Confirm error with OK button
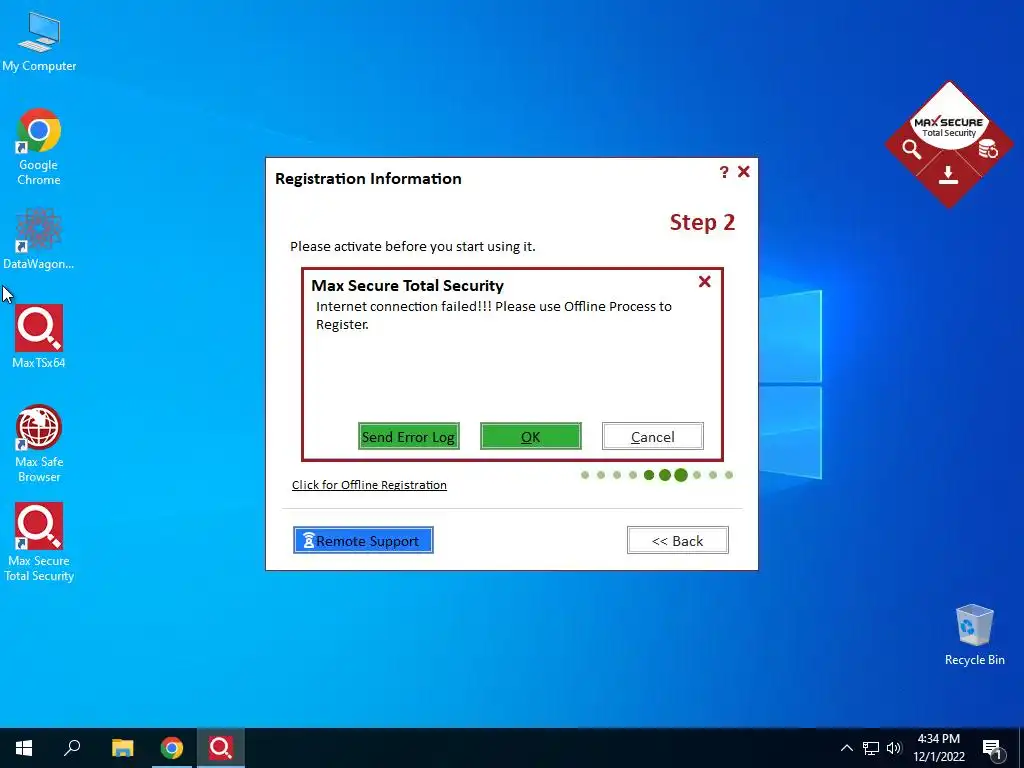The width and height of the screenshot is (1024, 768). pyautogui.click(x=530, y=436)
